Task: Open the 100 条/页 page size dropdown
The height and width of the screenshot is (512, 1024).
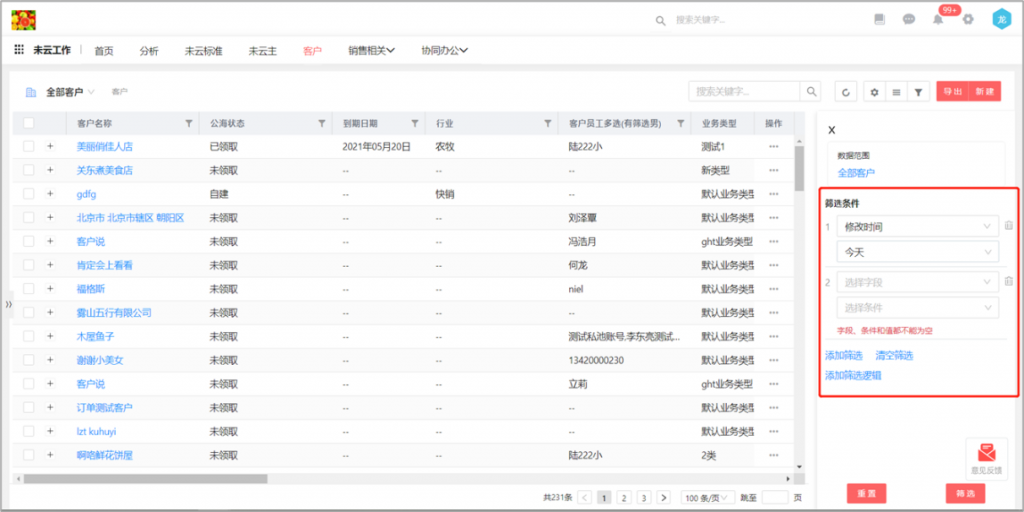Action: coord(706,497)
